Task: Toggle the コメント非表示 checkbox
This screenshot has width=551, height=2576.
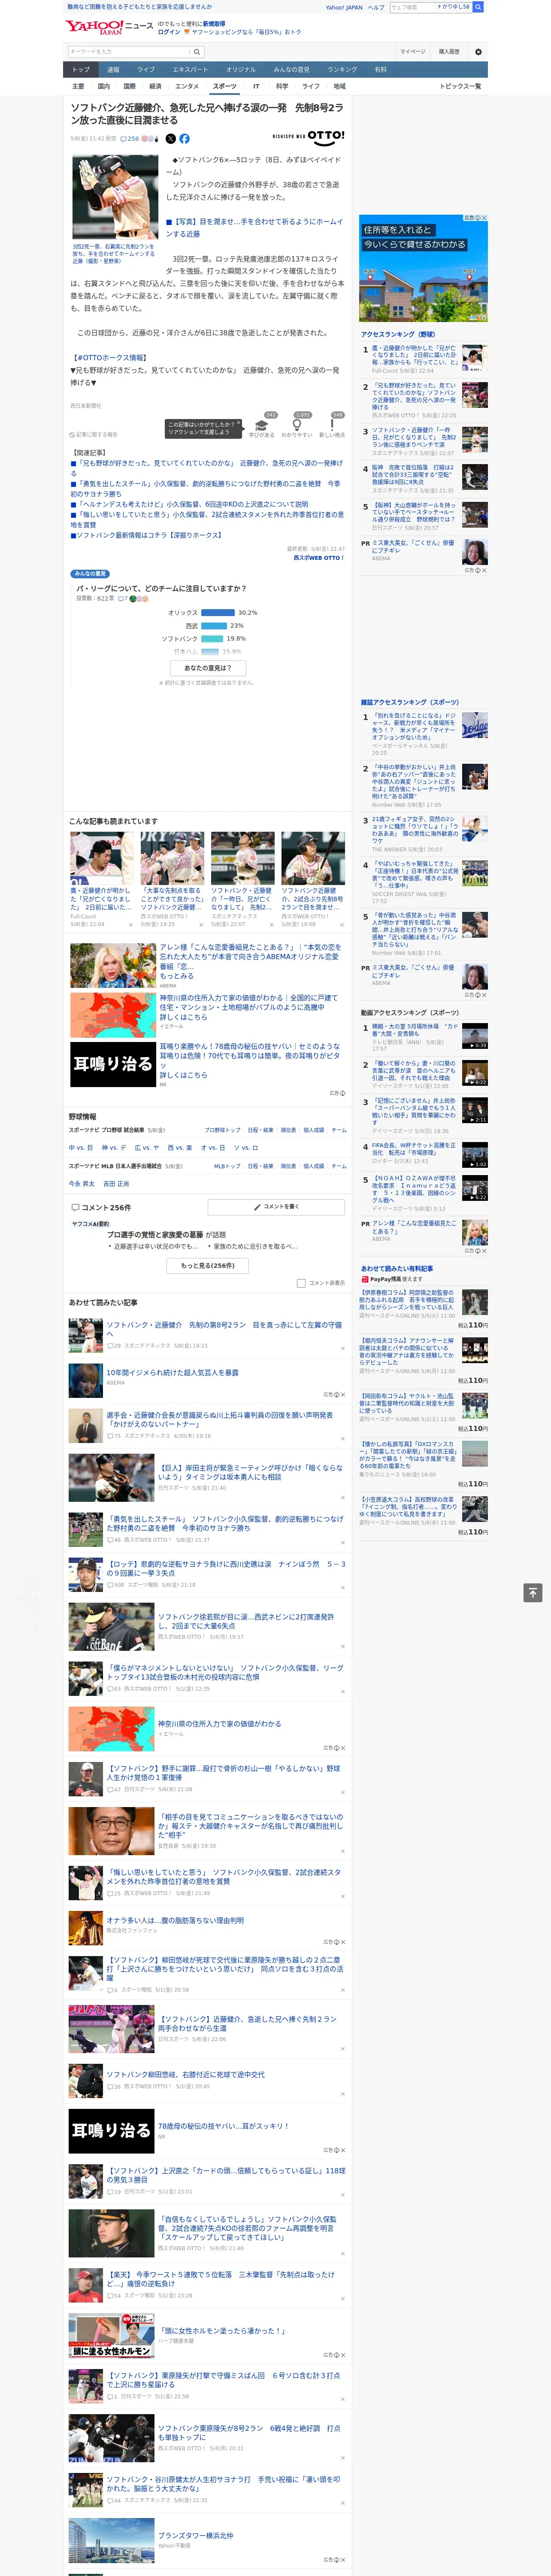Action: [x=301, y=1283]
